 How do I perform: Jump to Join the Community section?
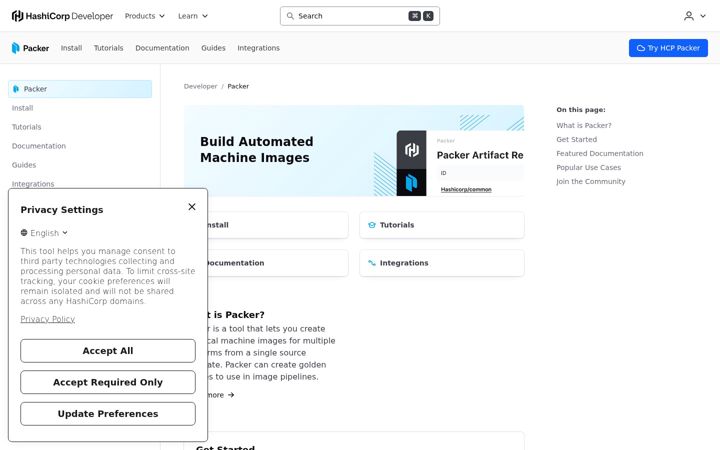point(591,181)
